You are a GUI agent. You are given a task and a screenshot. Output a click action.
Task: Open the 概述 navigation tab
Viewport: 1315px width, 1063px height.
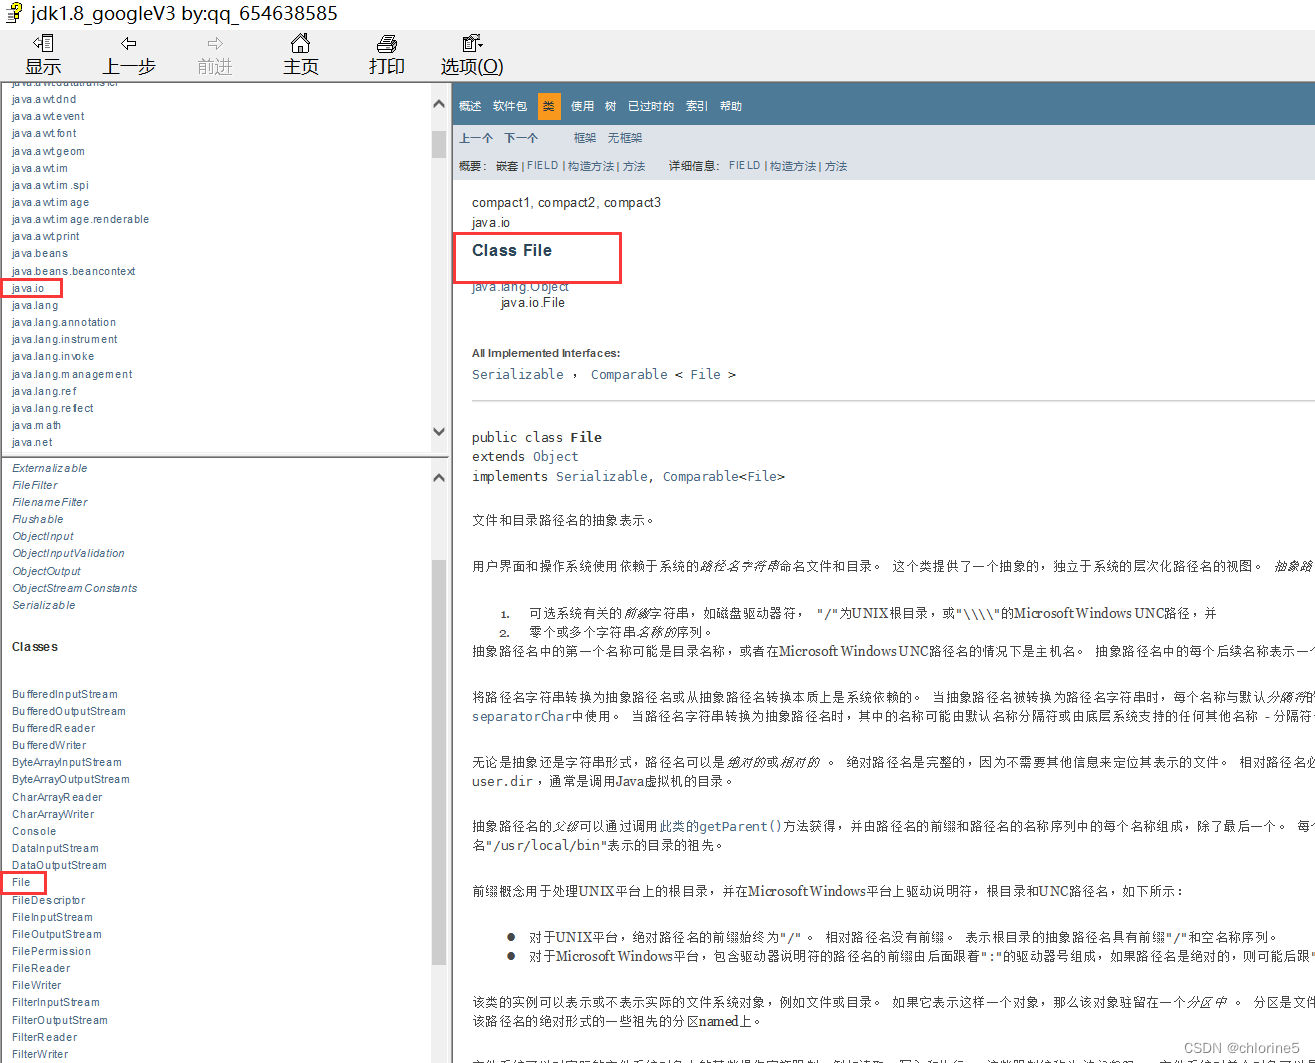tap(470, 106)
